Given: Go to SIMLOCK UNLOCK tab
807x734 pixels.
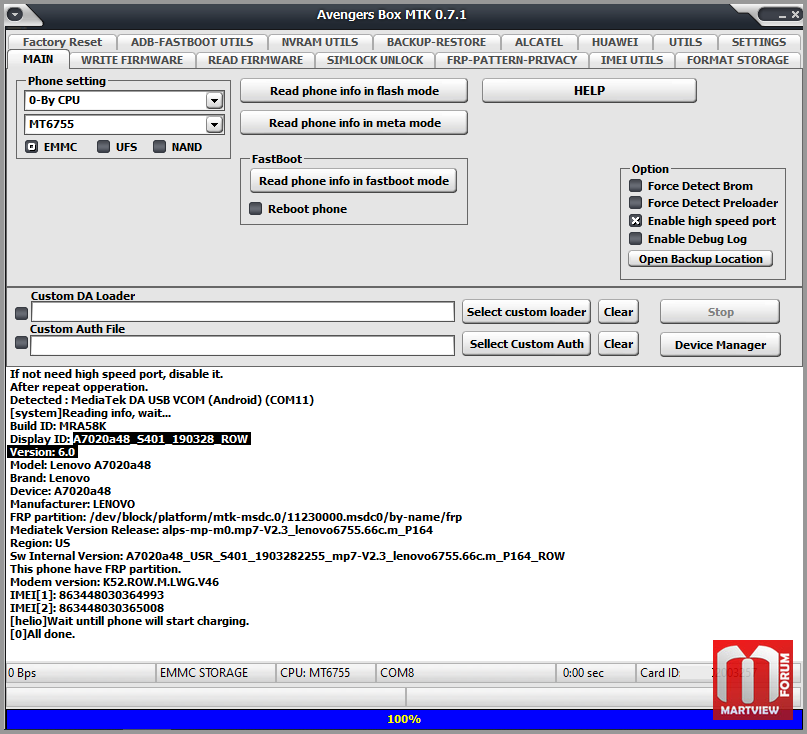Looking at the screenshot, I should (x=375, y=60).
